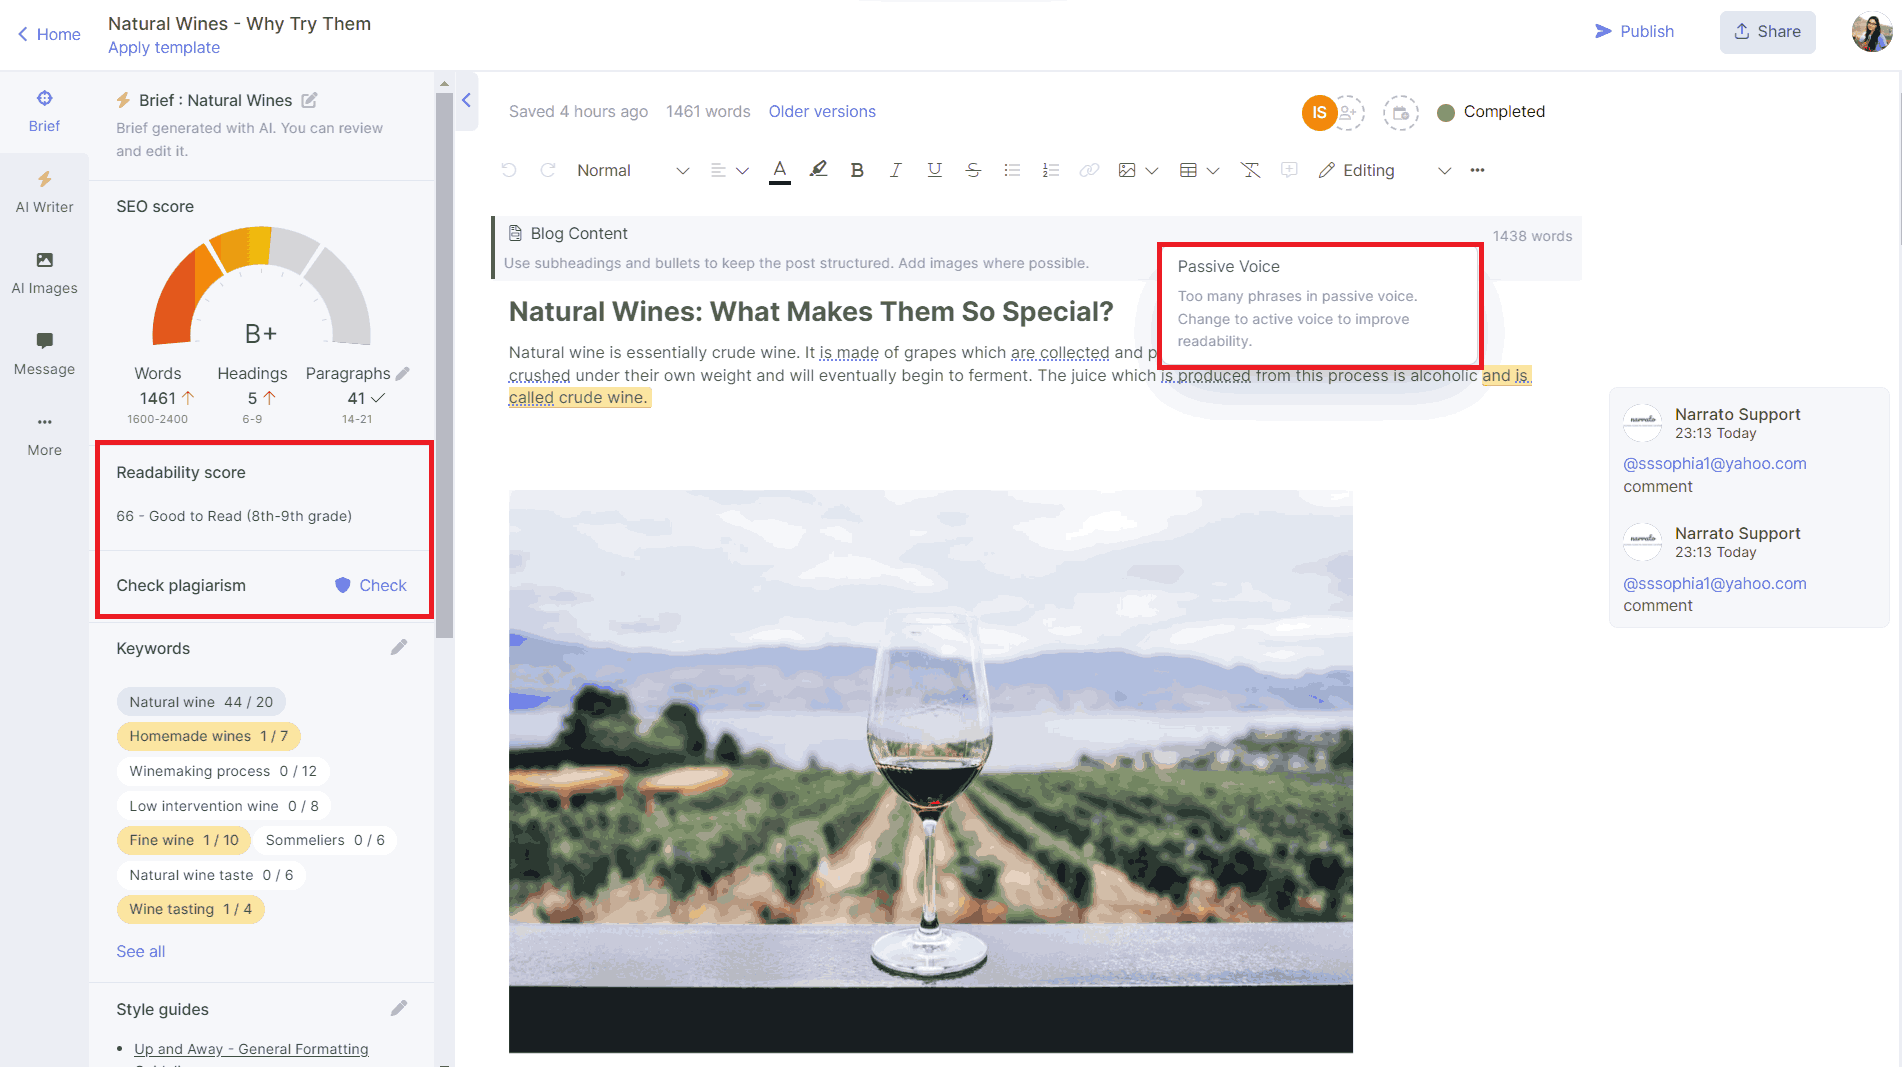The image size is (1902, 1067).
Task: Clear text formatting
Action: [1250, 170]
